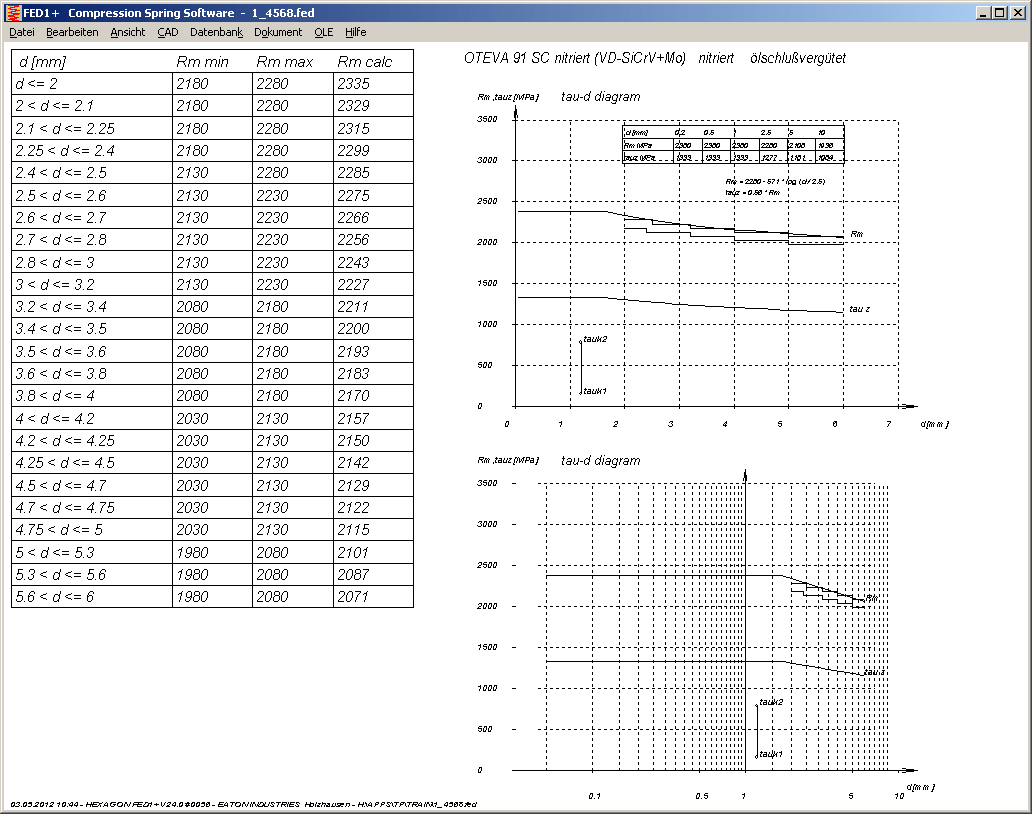Click the 'd [mm]' table column header
This screenshot has height=814, width=1032.
click(37, 62)
